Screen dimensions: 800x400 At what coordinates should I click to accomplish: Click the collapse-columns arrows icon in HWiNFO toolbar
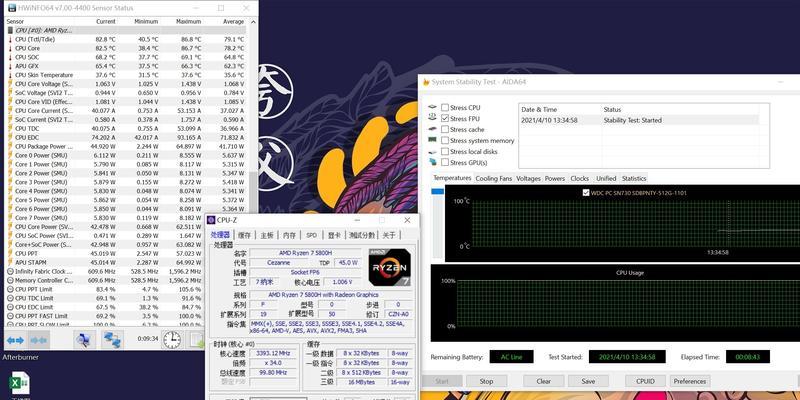[x=38, y=340]
